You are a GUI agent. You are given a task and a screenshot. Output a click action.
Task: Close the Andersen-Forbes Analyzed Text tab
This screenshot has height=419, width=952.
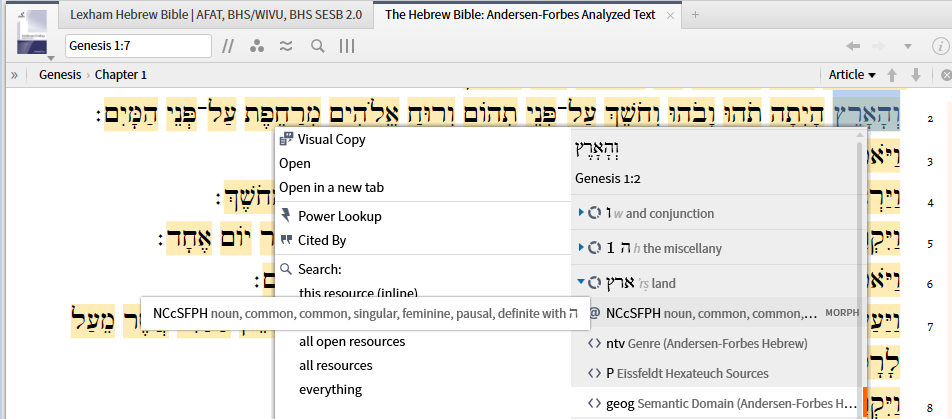[x=670, y=15]
